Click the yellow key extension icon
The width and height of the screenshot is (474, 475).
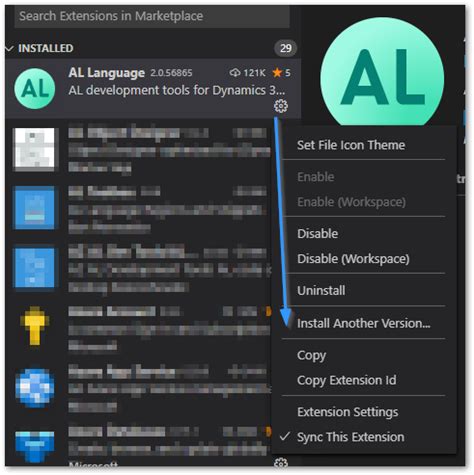[35, 326]
